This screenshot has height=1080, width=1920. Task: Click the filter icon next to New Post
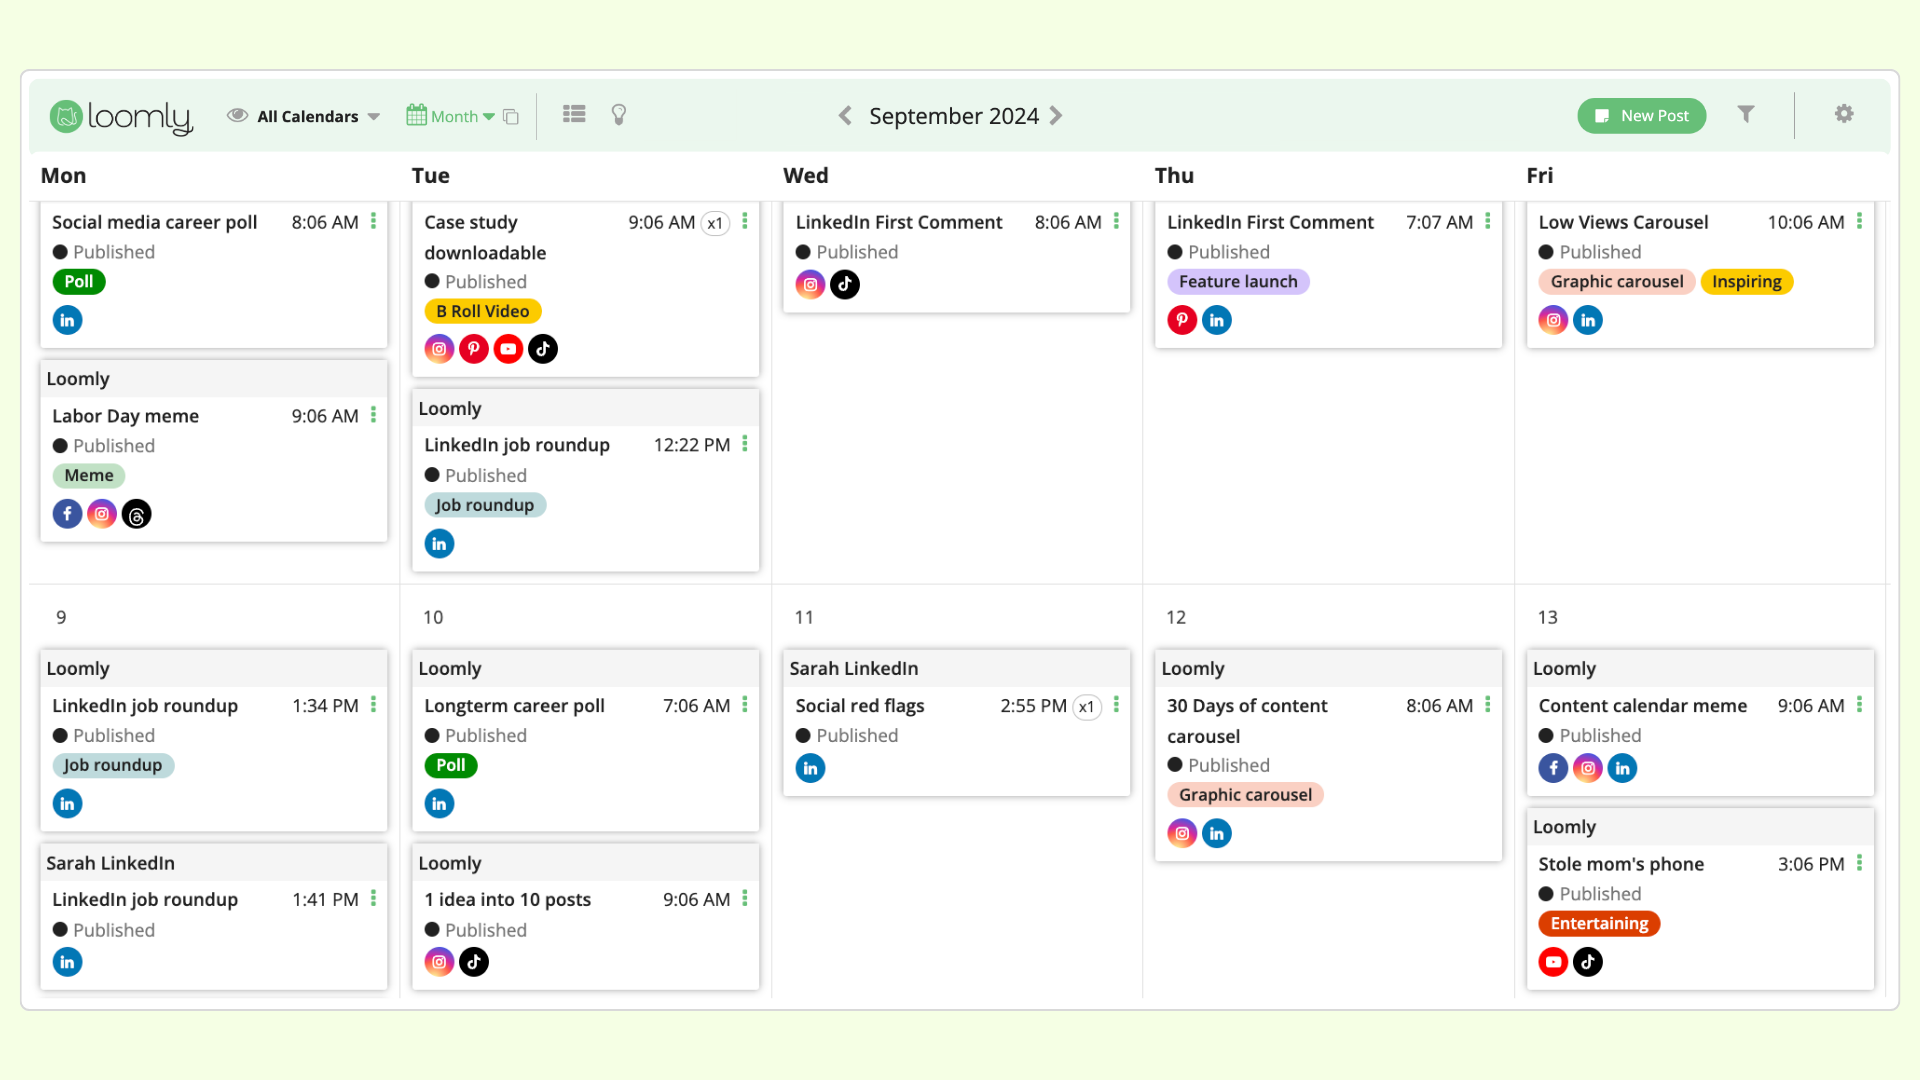(1746, 114)
